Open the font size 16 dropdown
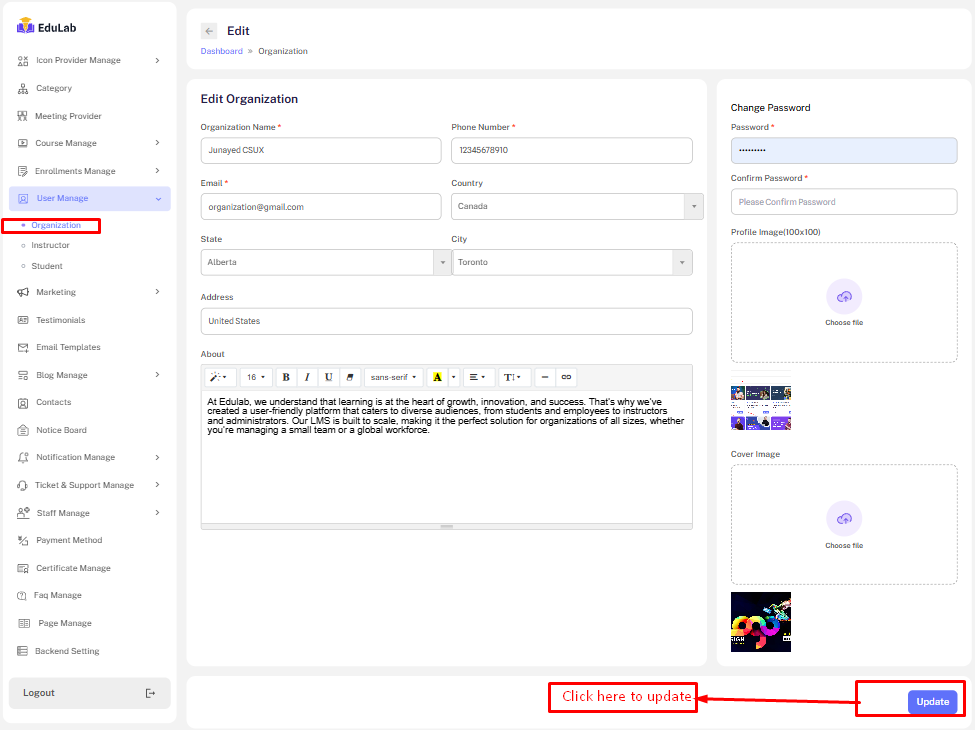975x730 pixels. 256,377
